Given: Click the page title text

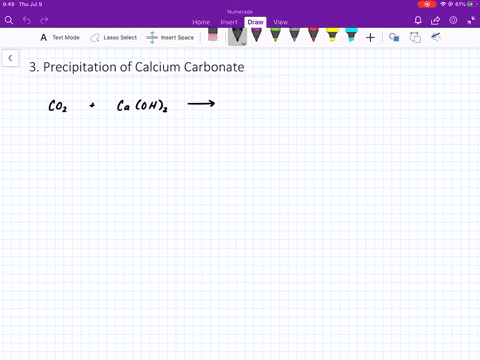Looking at the screenshot, I should (x=137, y=67).
